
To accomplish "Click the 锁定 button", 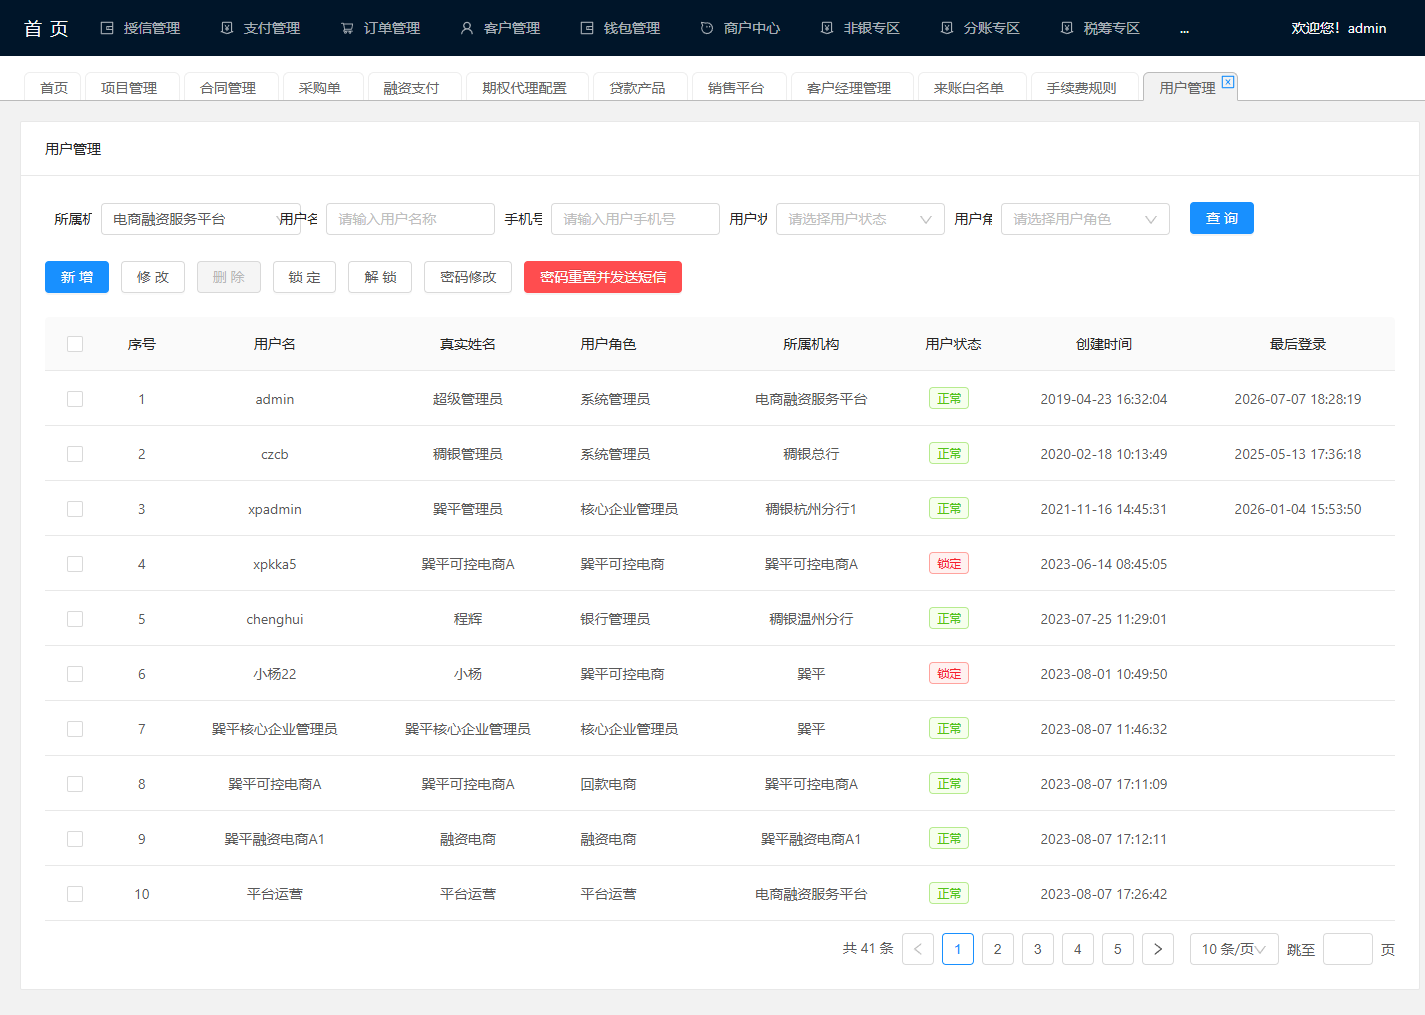I will 305,277.
